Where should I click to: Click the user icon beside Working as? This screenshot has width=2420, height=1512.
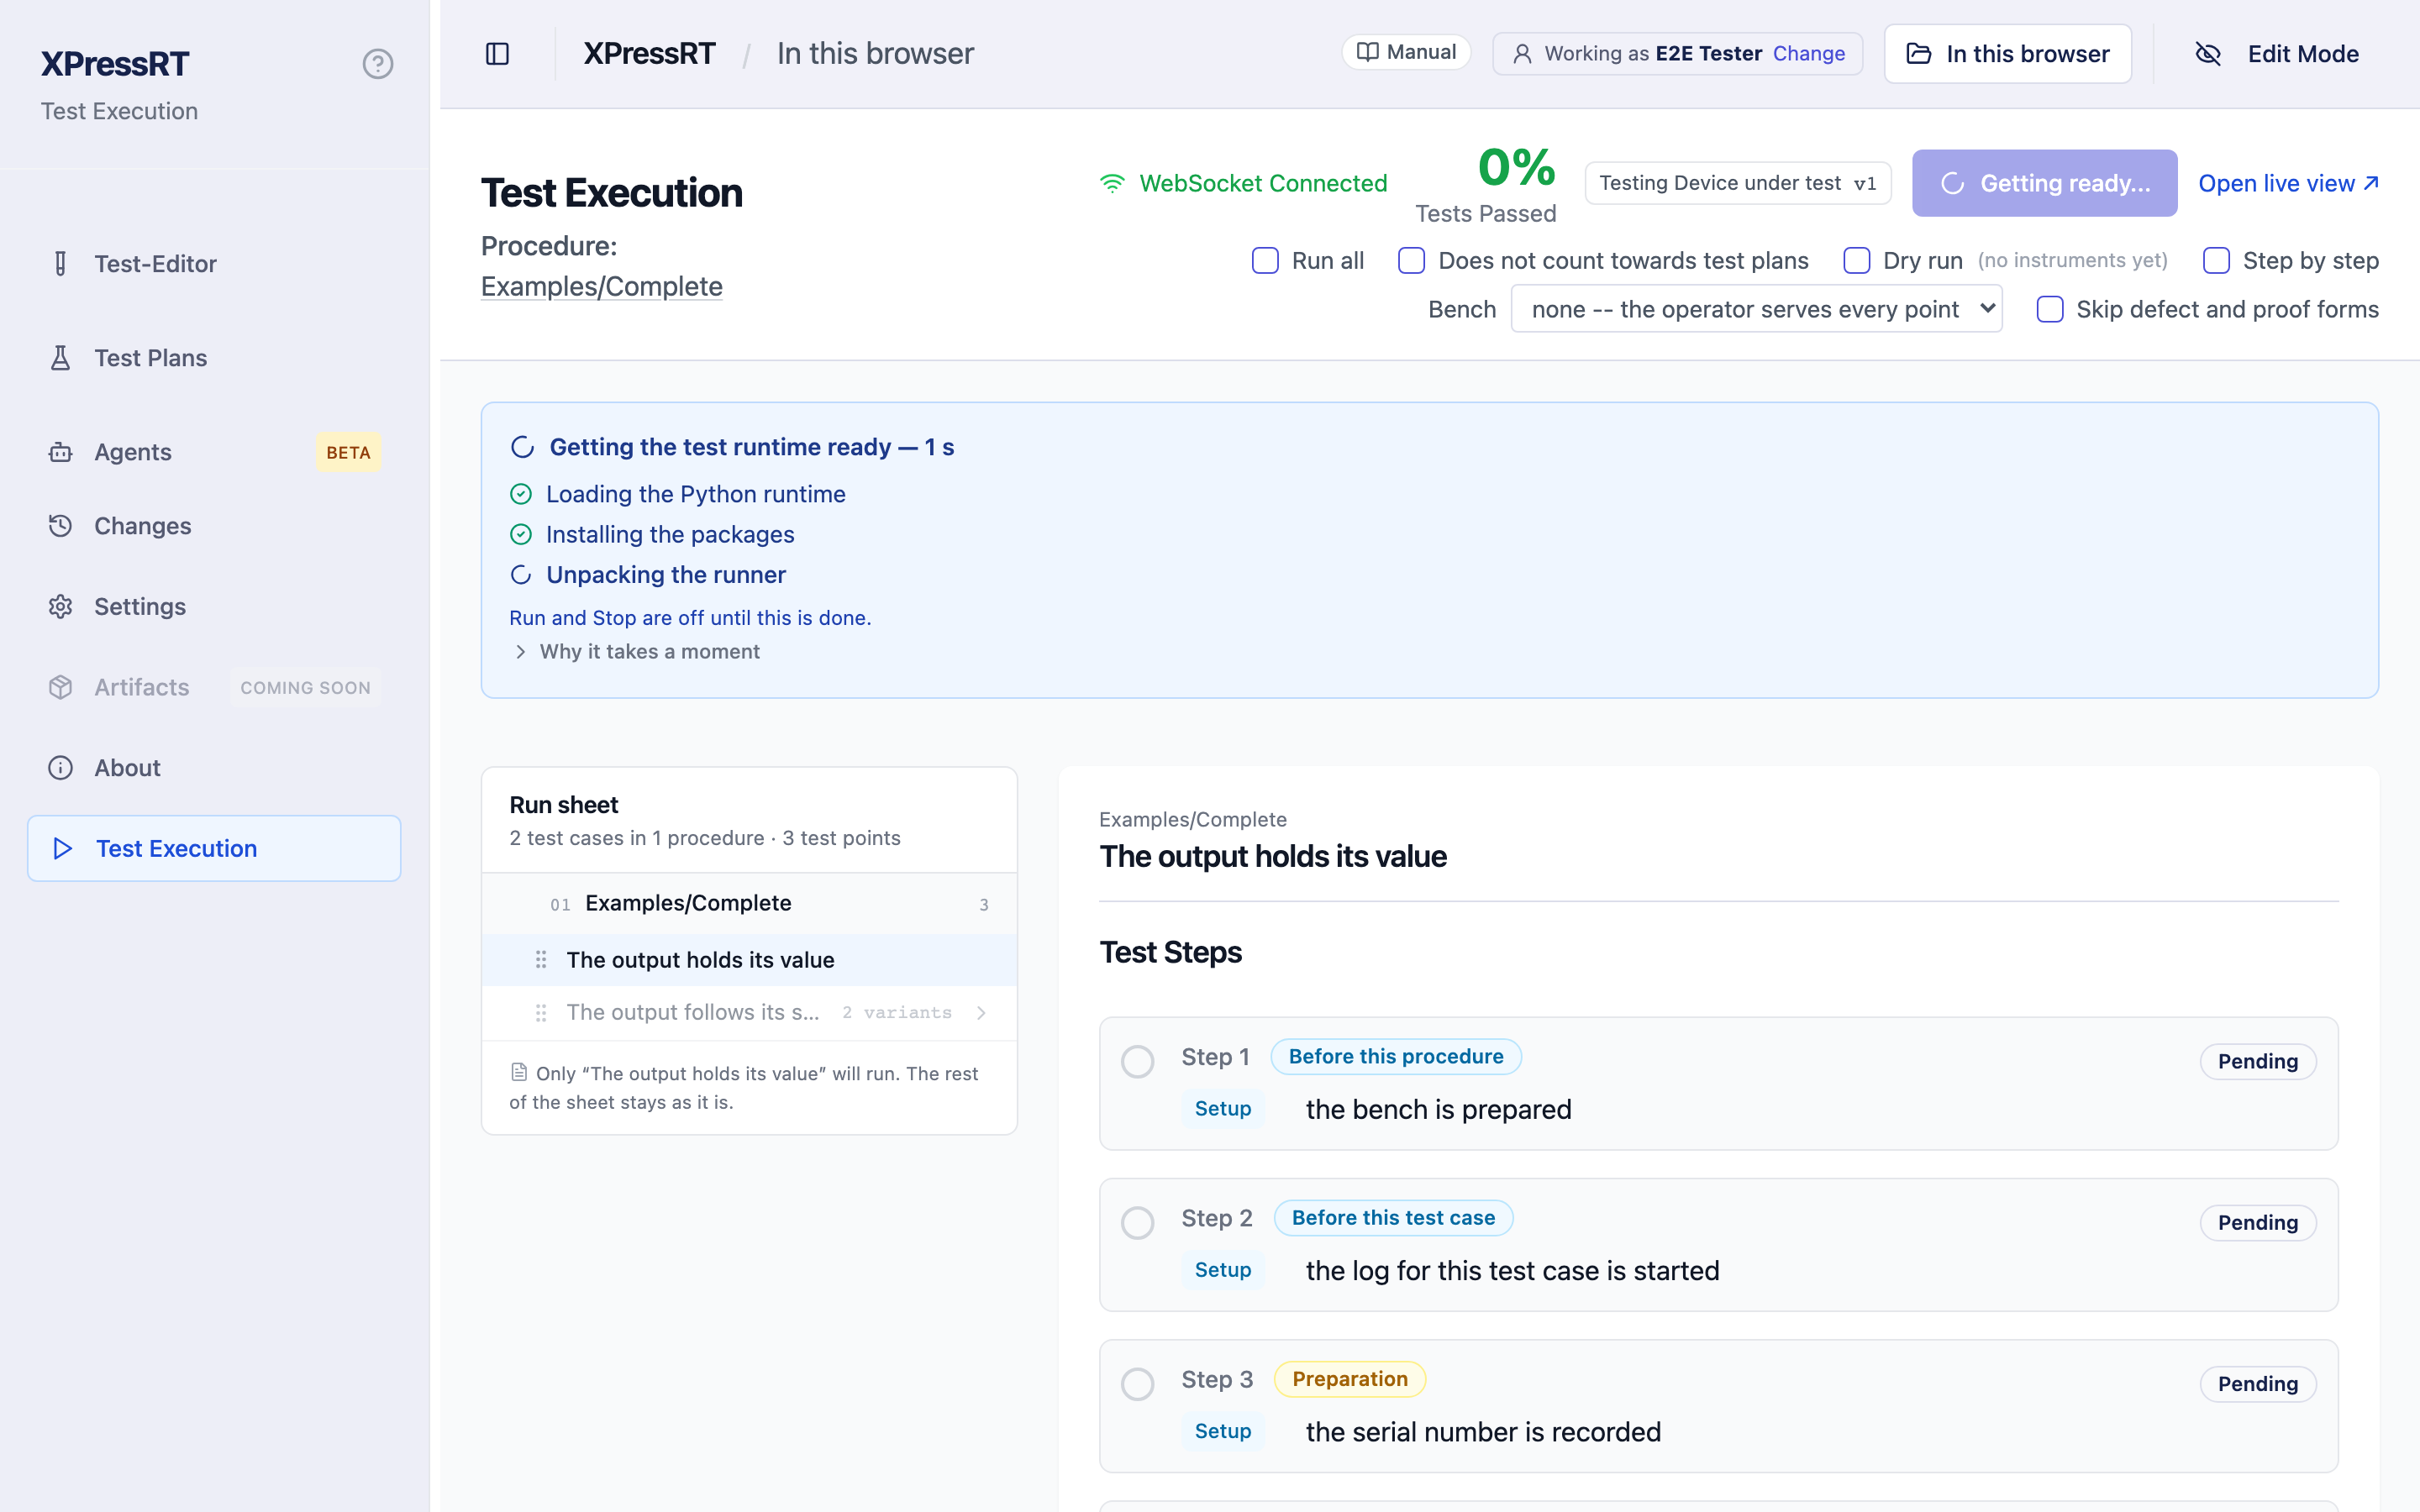point(1522,54)
